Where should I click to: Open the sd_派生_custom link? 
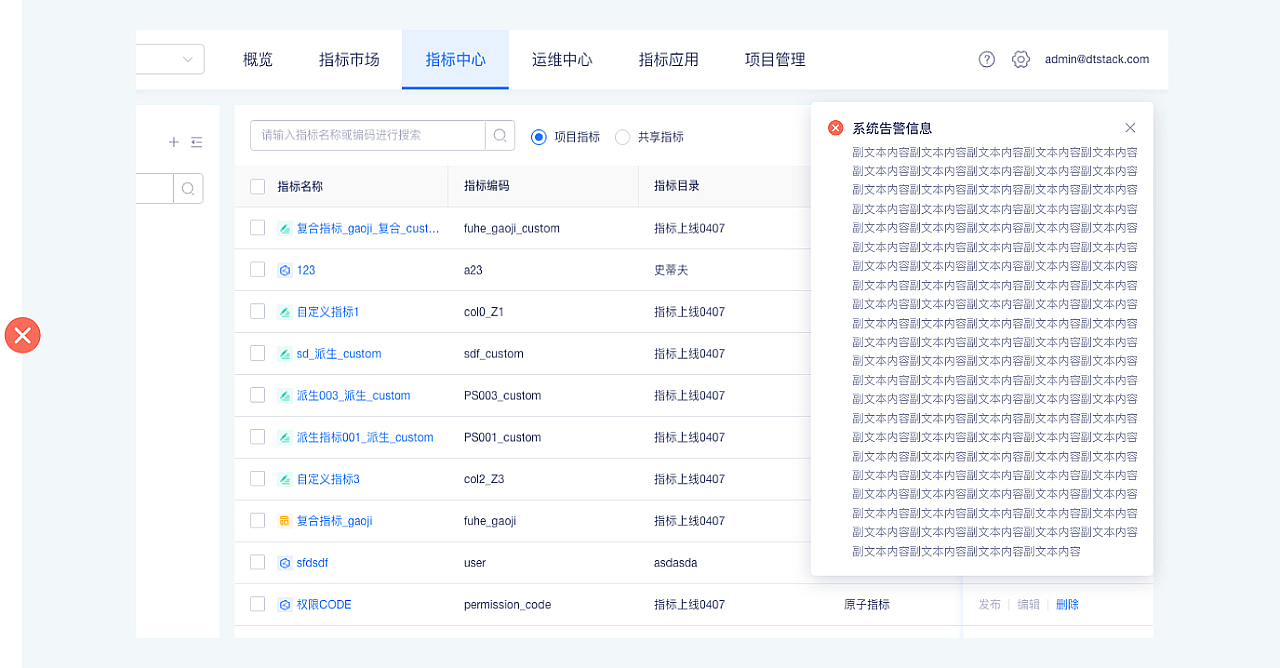point(339,354)
